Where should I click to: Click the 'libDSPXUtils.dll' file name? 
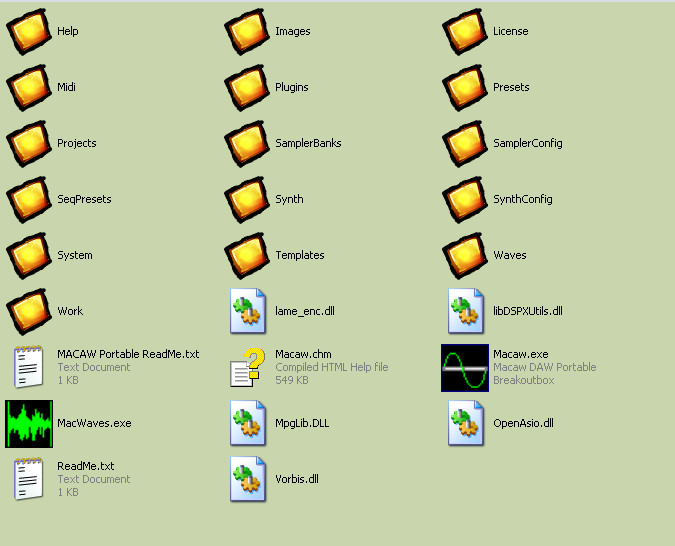pyautogui.click(x=528, y=311)
